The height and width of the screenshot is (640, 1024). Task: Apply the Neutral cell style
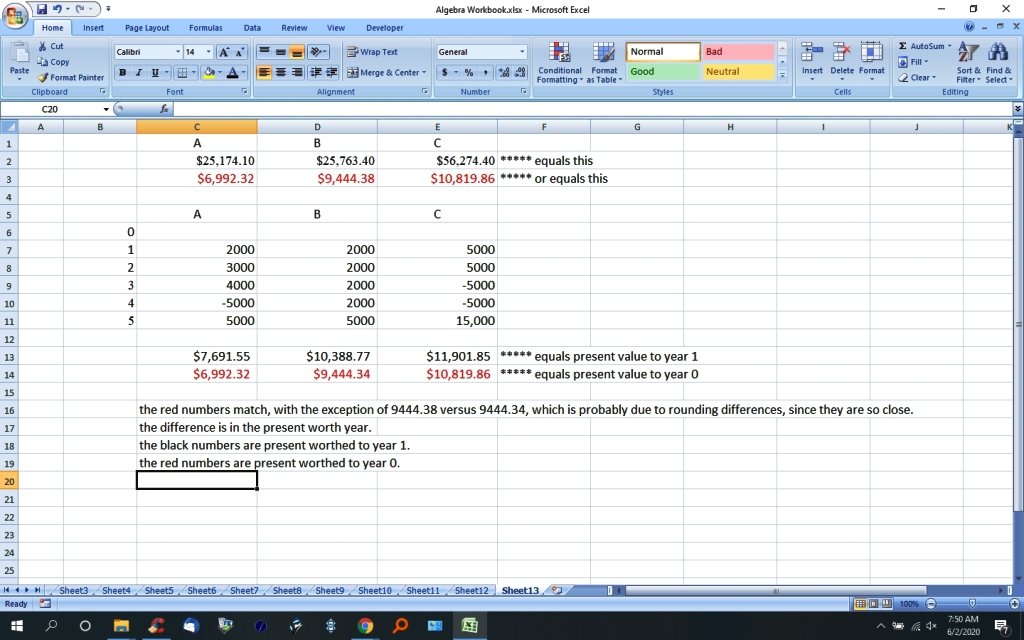point(738,72)
